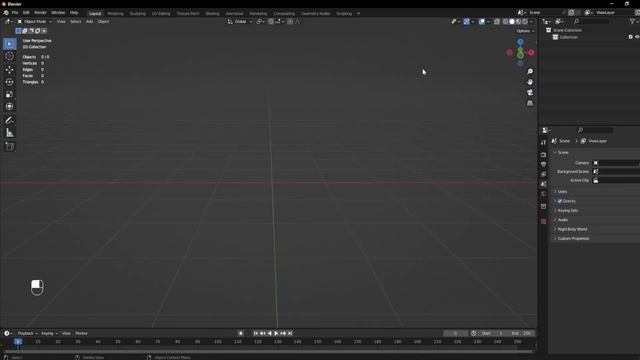Open the World properties tab icon
This screenshot has width=640, height=360.
(543, 194)
